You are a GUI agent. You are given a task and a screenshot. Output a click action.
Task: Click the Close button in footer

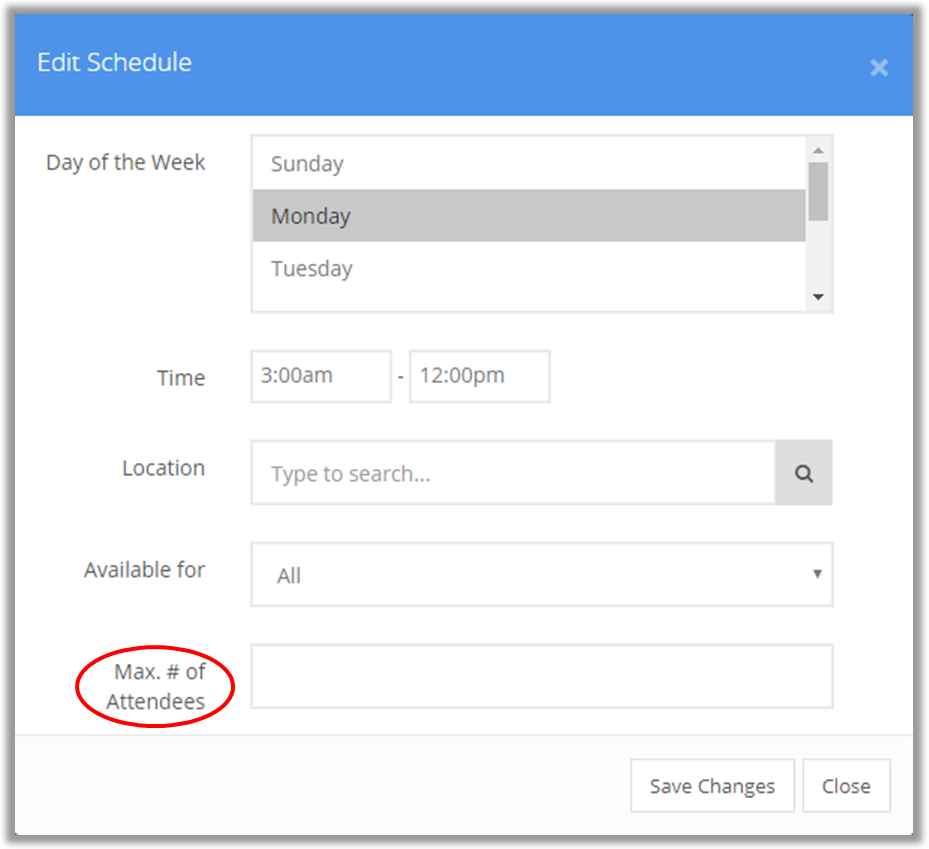pos(846,786)
